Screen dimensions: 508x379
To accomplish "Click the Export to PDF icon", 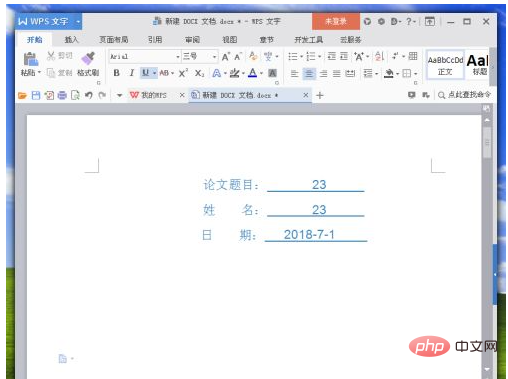I will 49,96.
